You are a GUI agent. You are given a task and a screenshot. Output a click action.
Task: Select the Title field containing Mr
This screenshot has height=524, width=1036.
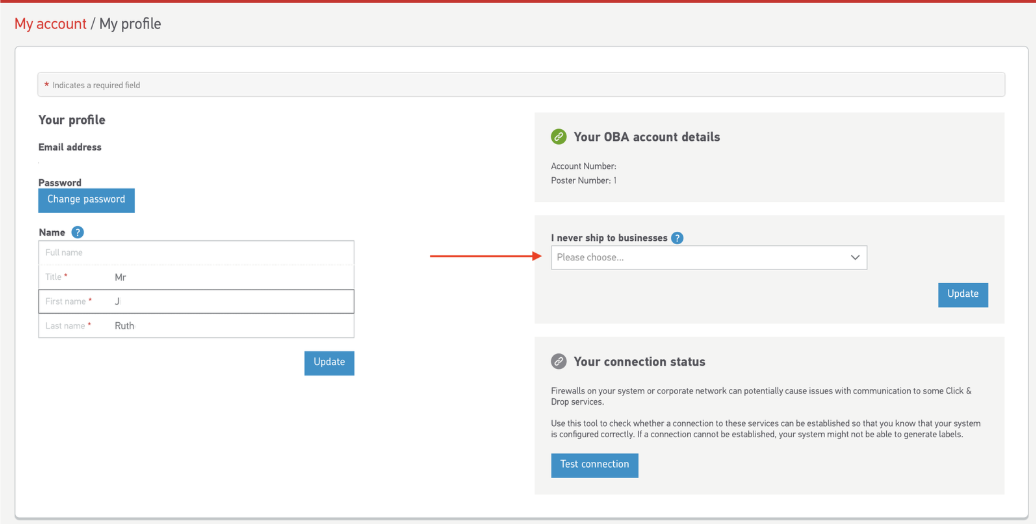pos(196,277)
